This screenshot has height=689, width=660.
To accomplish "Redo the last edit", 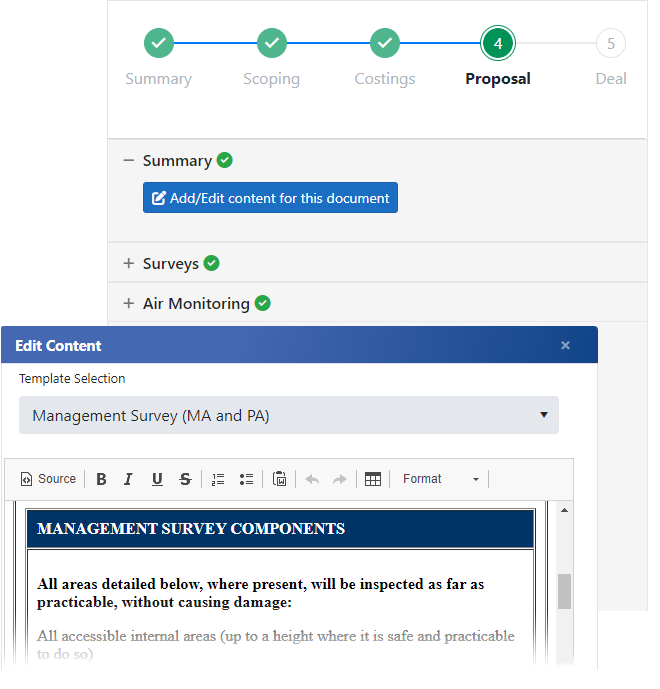I will pyautogui.click(x=340, y=479).
